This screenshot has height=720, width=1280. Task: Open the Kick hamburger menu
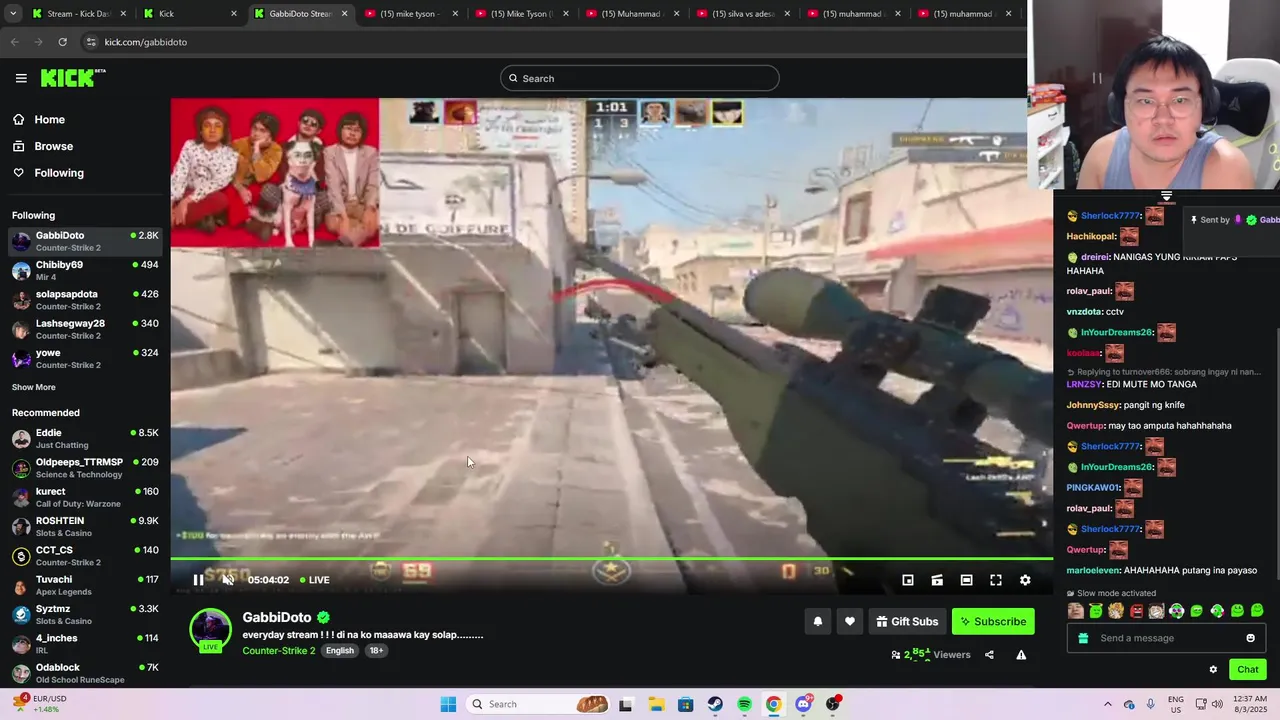point(21,78)
